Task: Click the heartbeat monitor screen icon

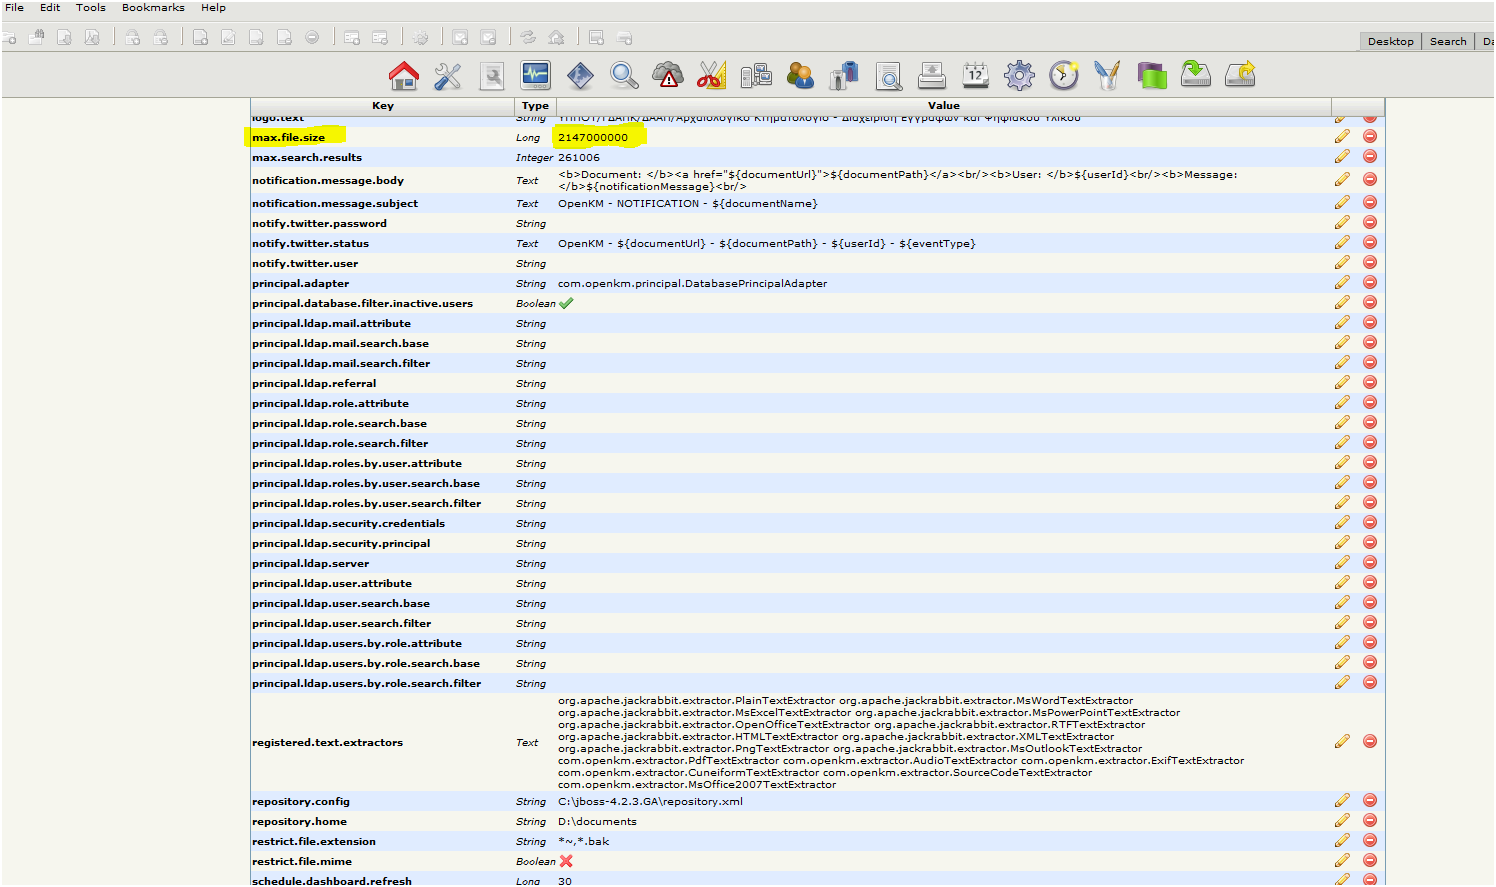Action: (x=536, y=76)
